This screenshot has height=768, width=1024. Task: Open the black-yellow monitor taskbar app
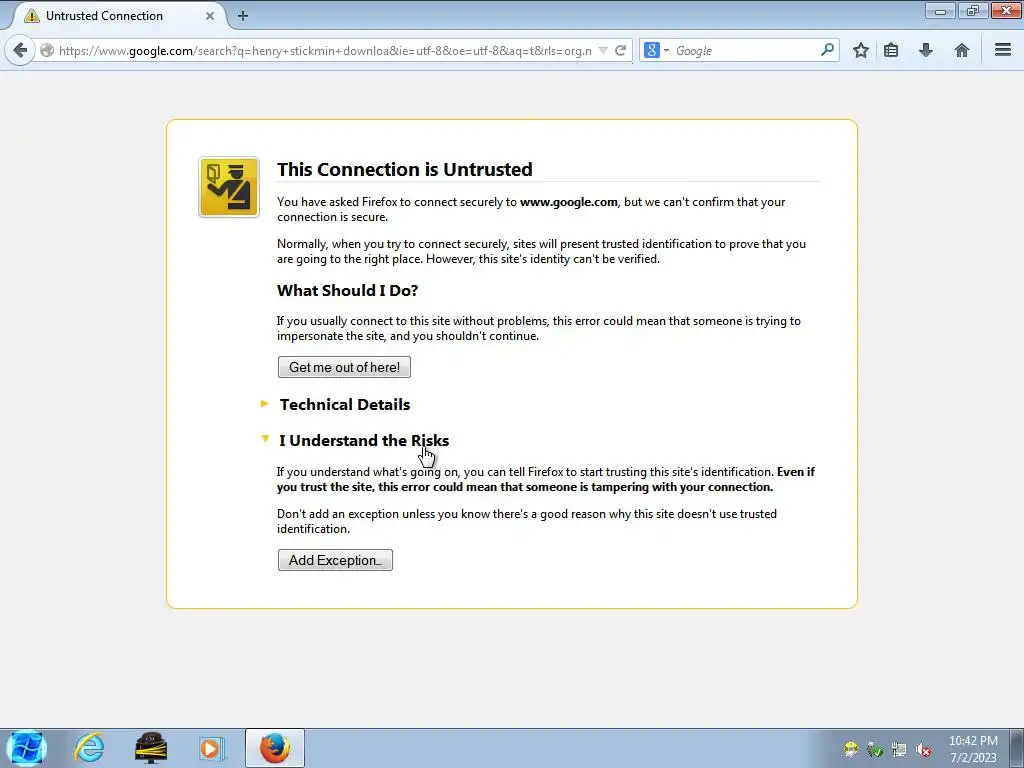click(151, 748)
